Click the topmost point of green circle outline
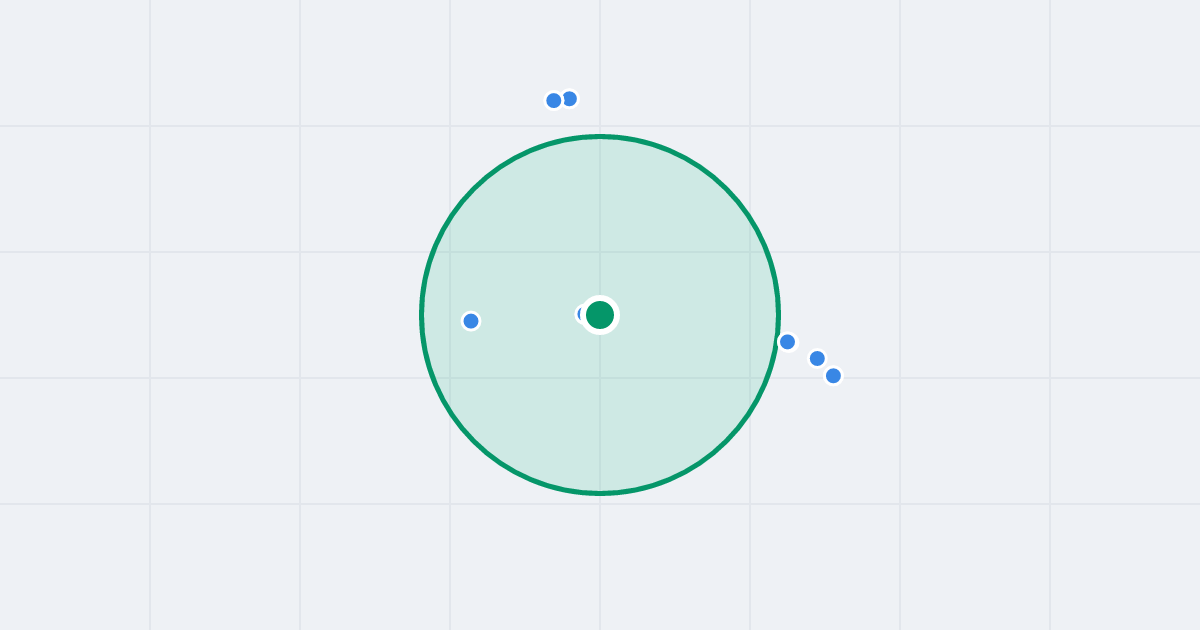This screenshot has width=1200, height=630. point(600,137)
